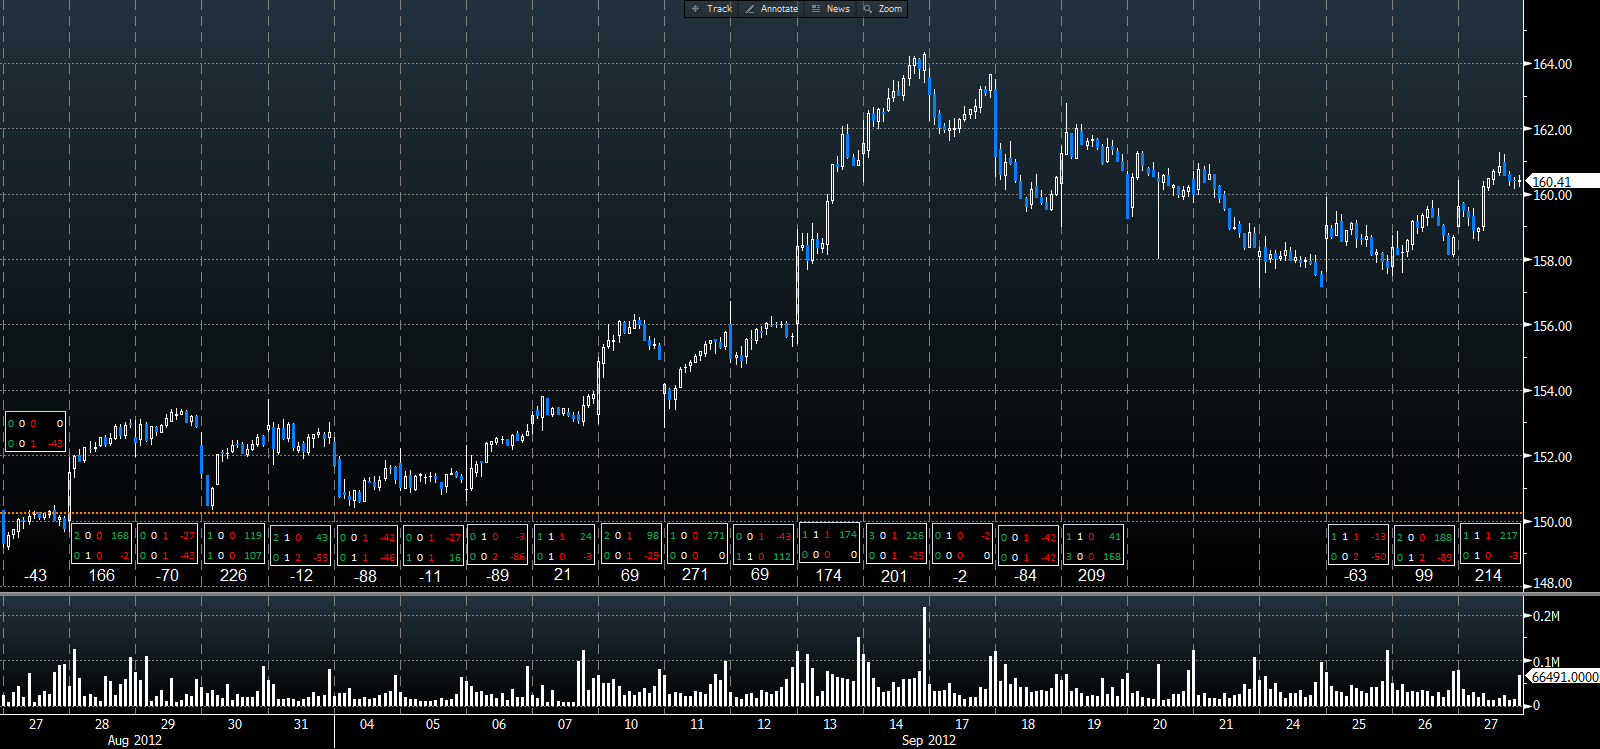
Task: Click the orange dotted horizontal level line
Action: point(761,514)
